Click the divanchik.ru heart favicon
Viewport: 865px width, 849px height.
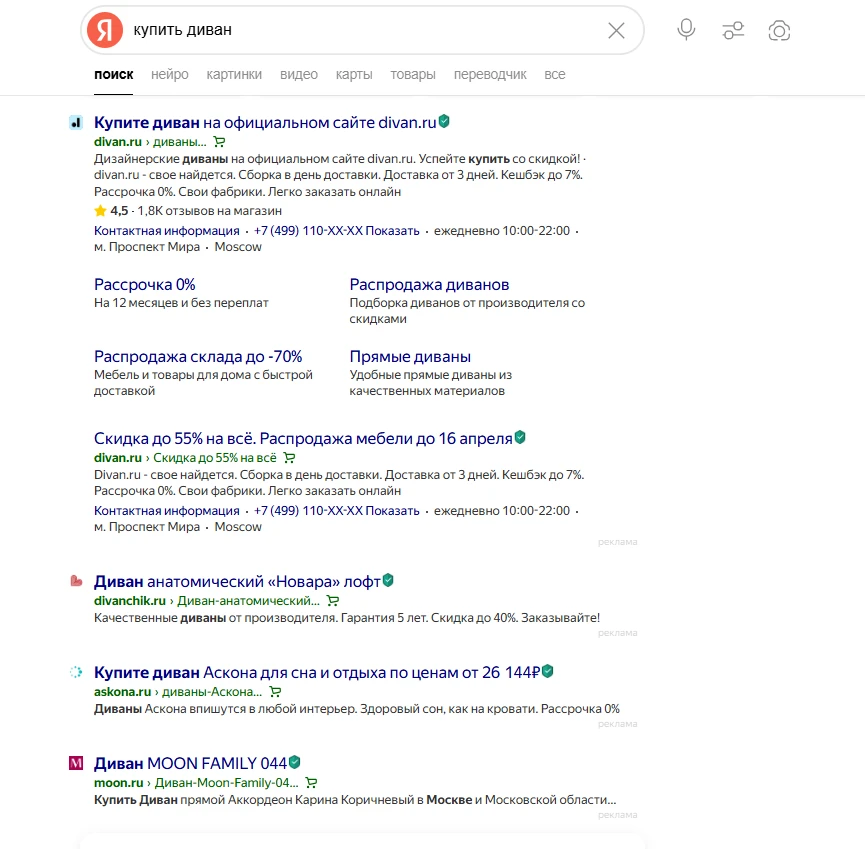tap(75, 581)
